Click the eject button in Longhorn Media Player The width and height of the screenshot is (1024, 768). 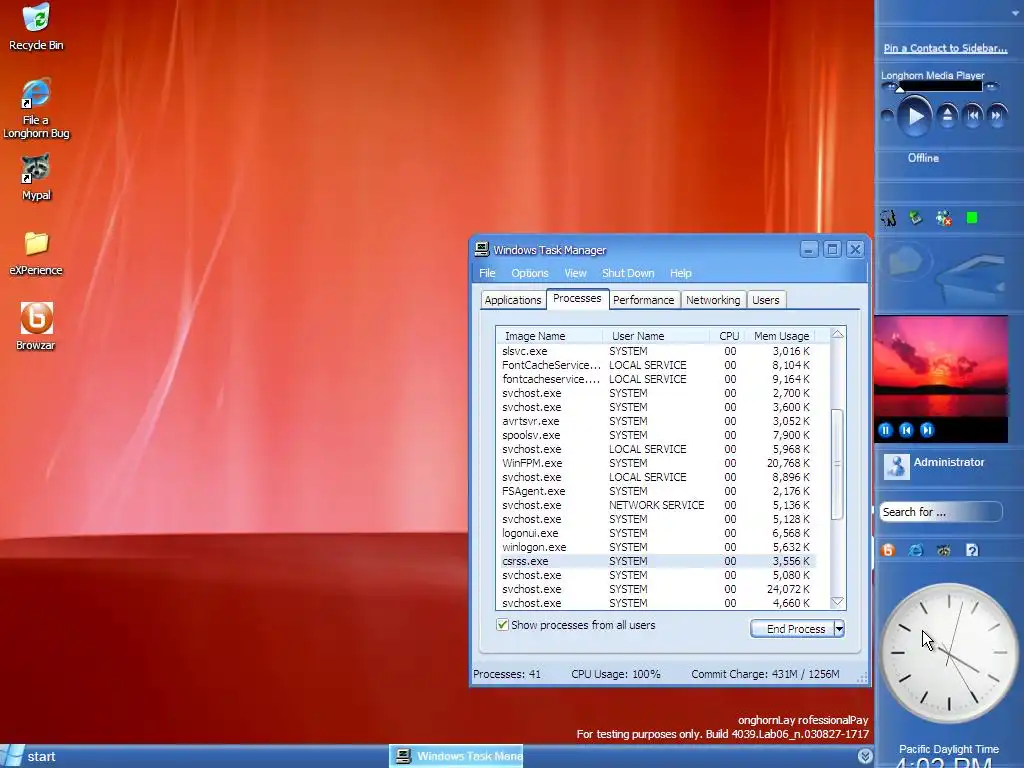point(947,116)
